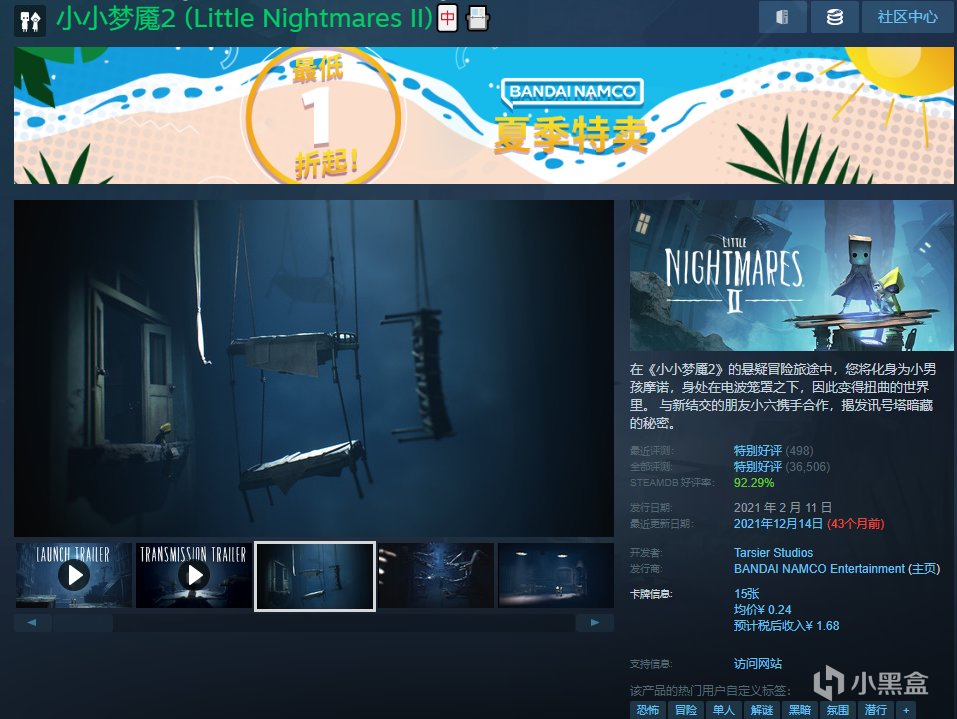Image resolution: width=957 pixels, height=719 pixels.
Task: Select the 冒险 tag
Action: [x=685, y=710]
